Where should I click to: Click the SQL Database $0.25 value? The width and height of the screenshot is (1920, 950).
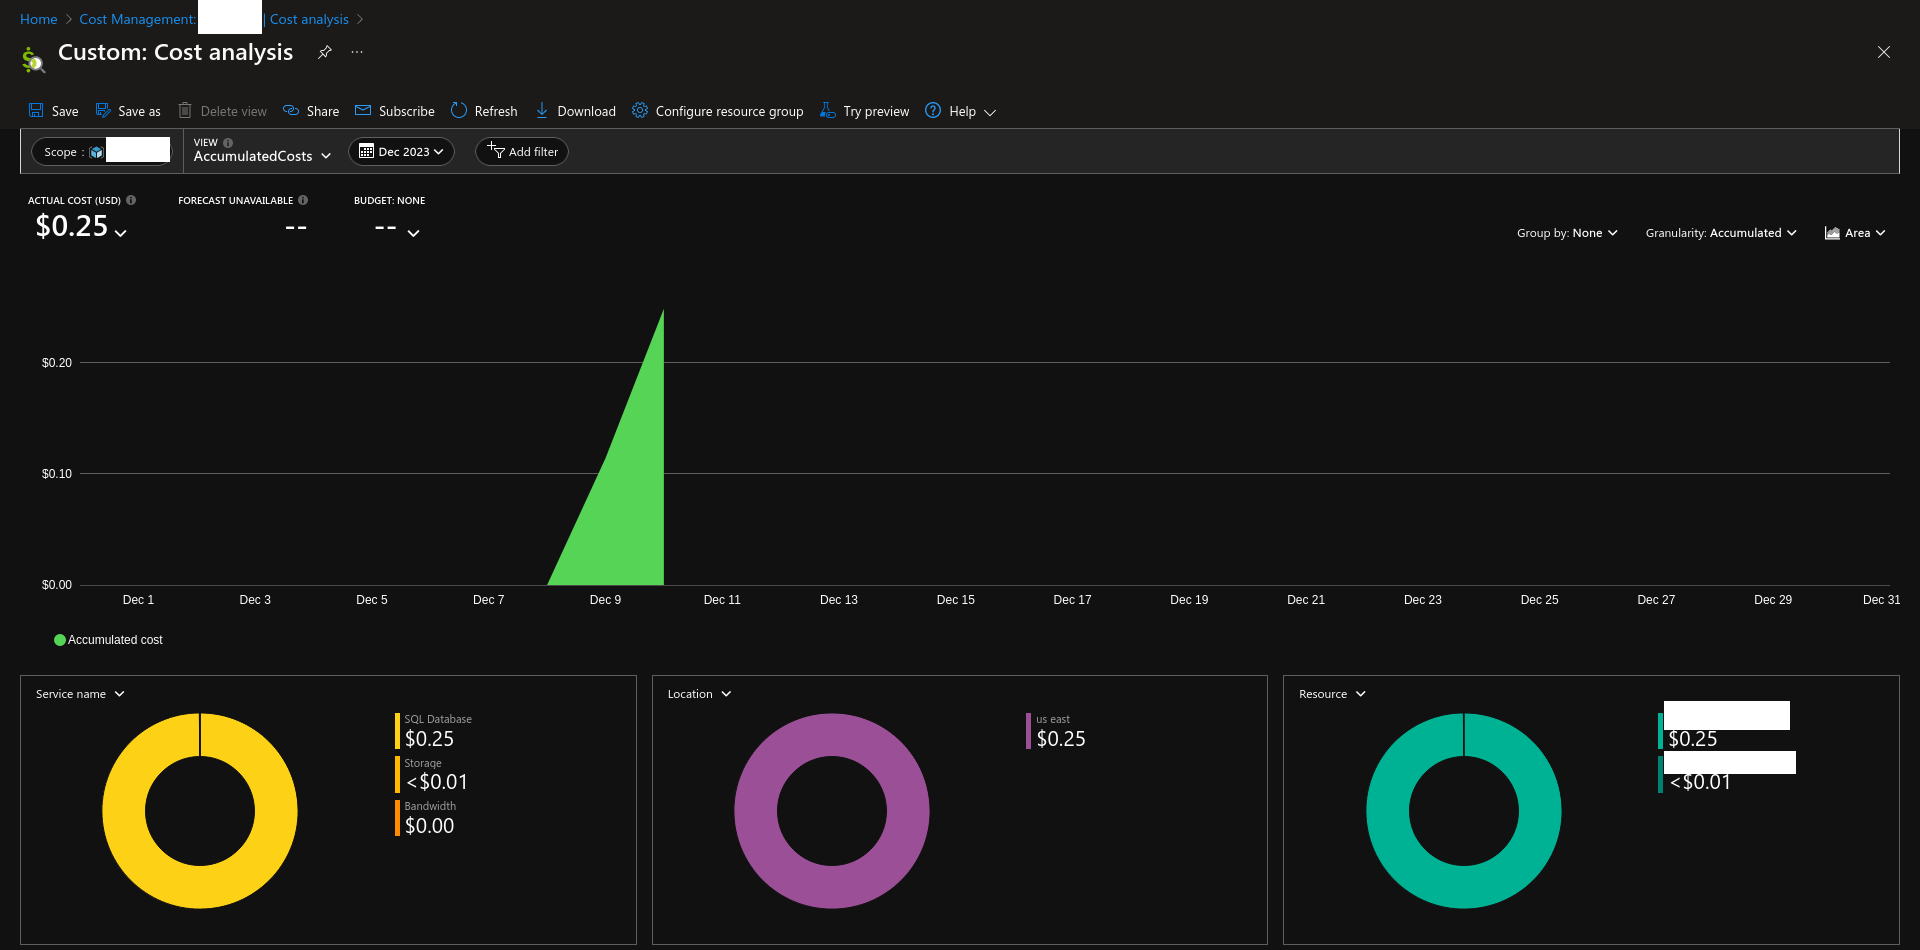pyautogui.click(x=429, y=739)
